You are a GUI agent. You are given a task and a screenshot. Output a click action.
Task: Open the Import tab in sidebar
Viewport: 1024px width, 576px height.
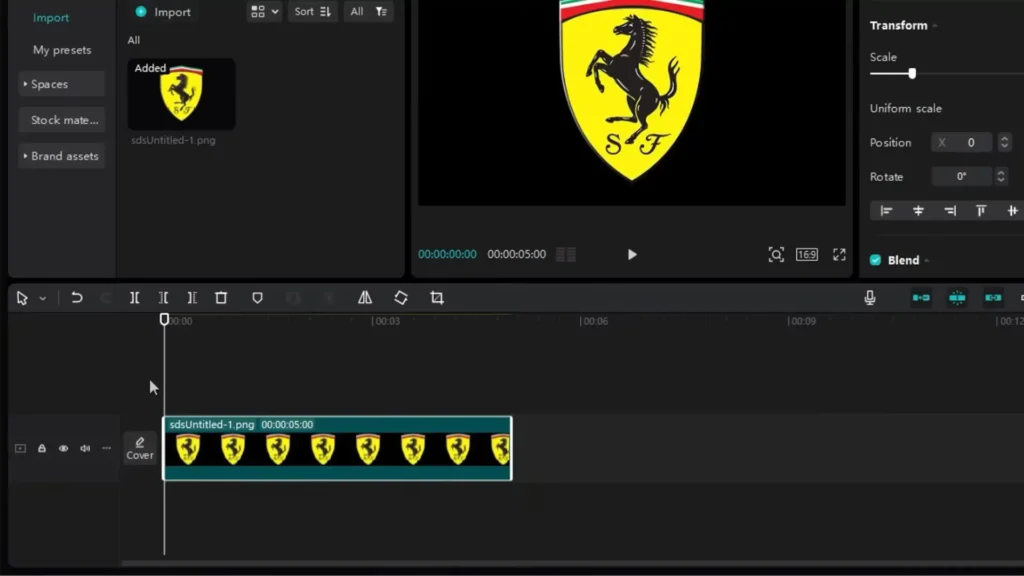click(x=51, y=18)
